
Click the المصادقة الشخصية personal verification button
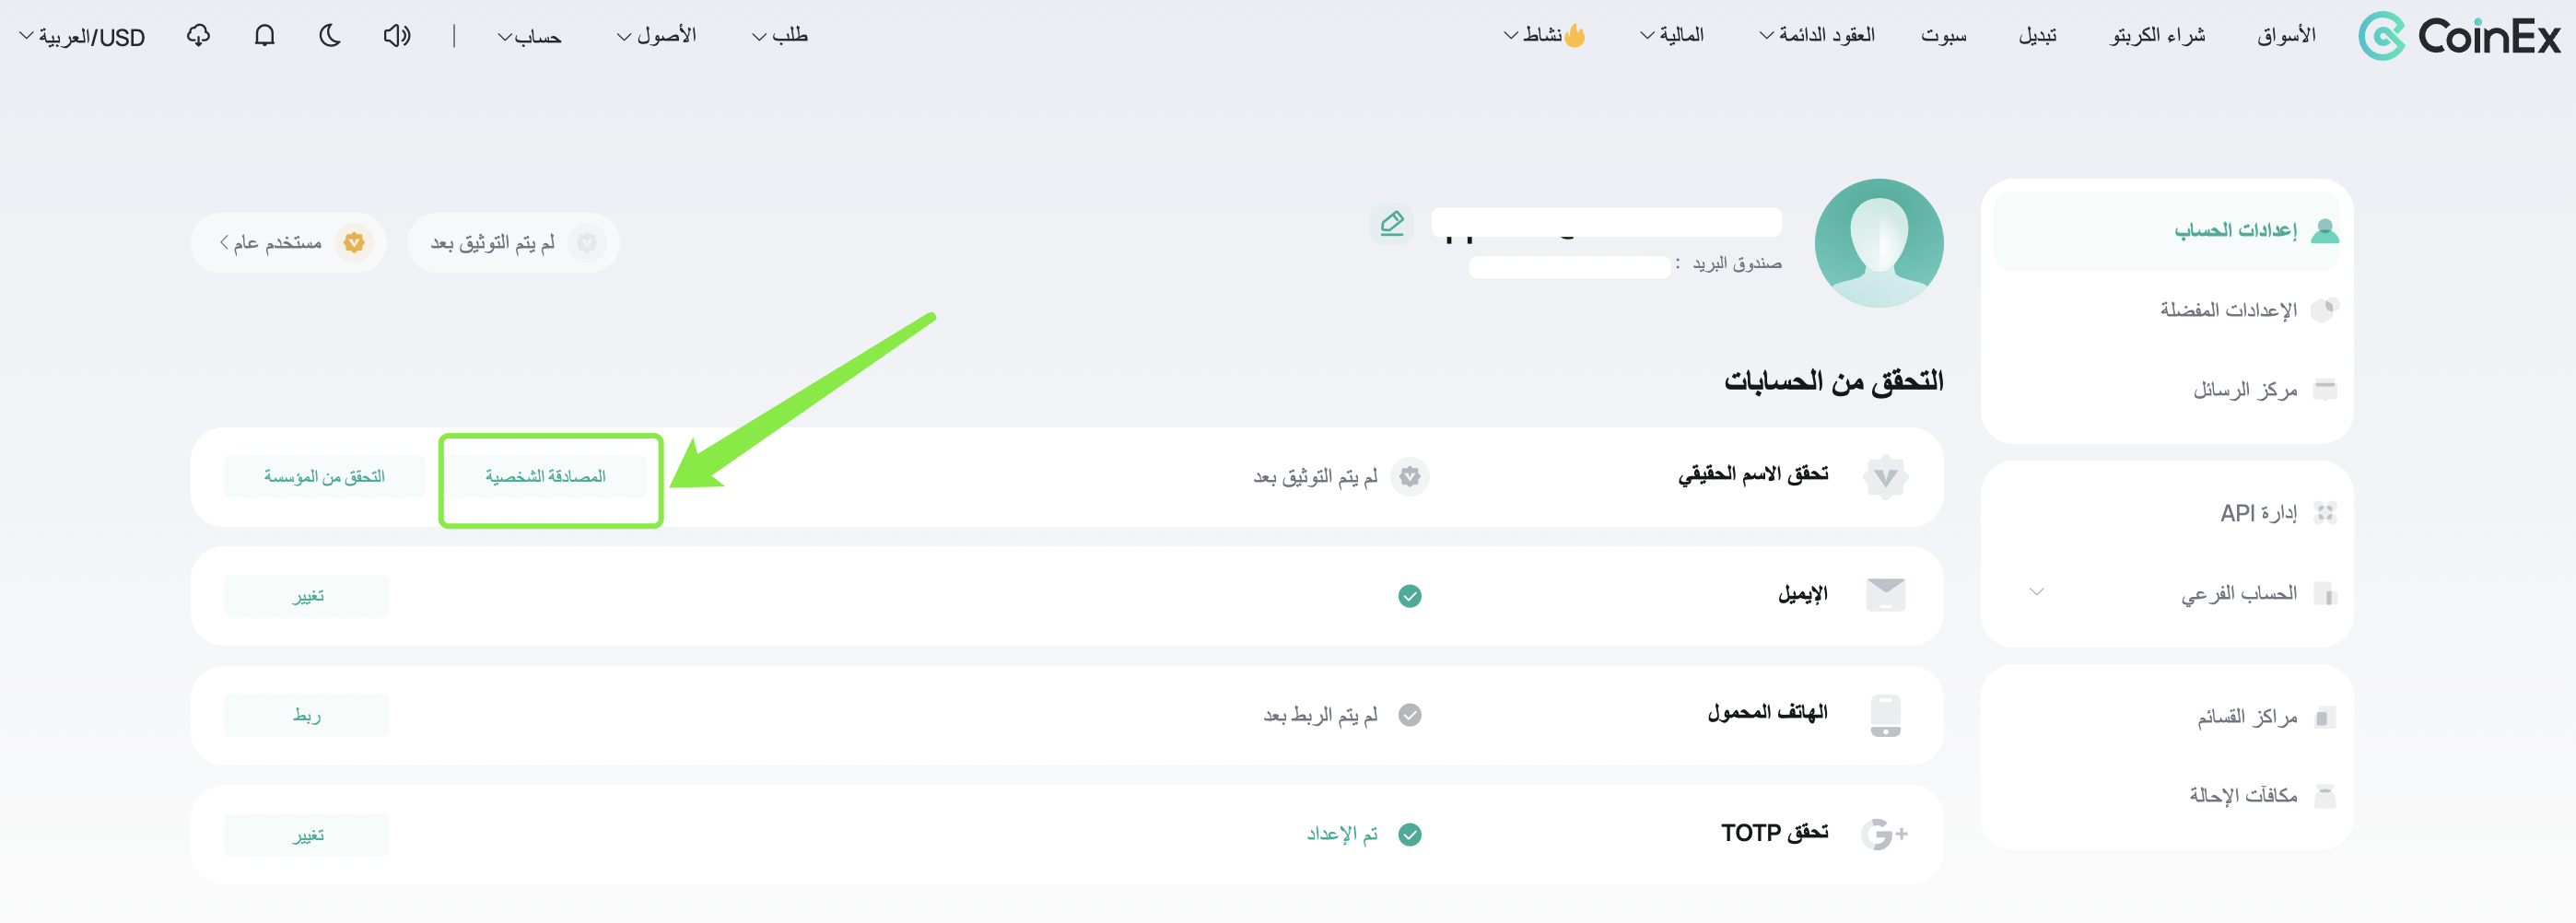(545, 476)
